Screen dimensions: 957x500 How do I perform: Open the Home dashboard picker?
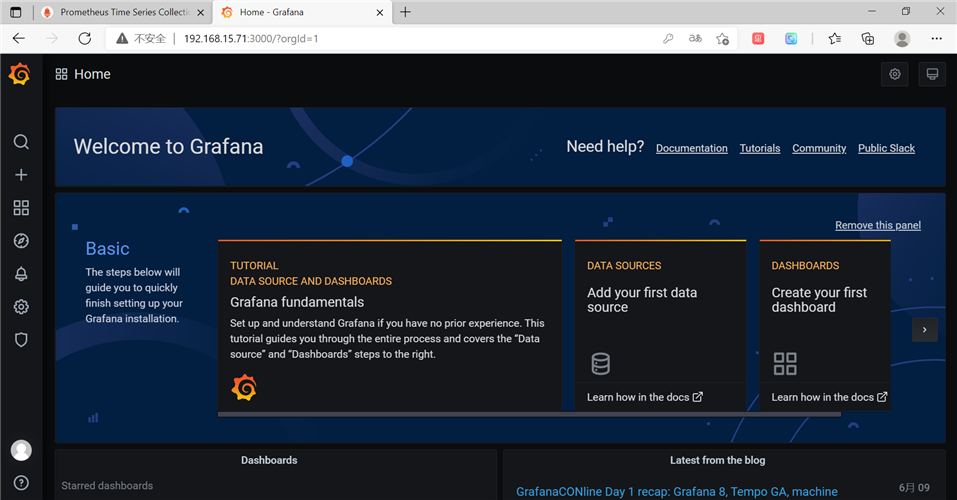(83, 74)
